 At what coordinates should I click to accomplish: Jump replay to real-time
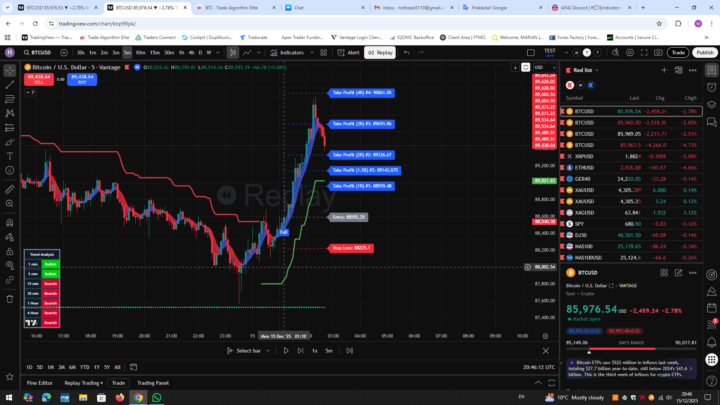click(x=349, y=351)
